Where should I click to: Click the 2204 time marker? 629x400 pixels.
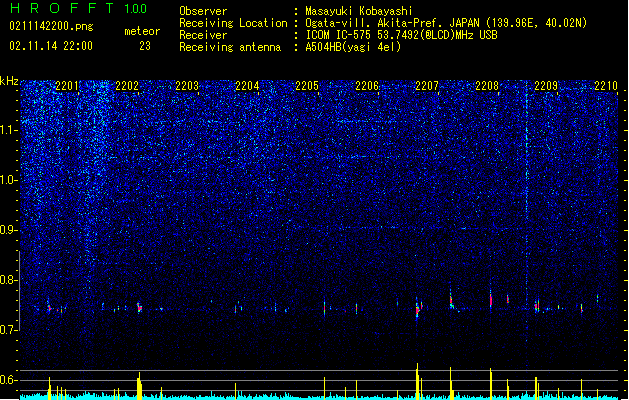click(x=247, y=86)
